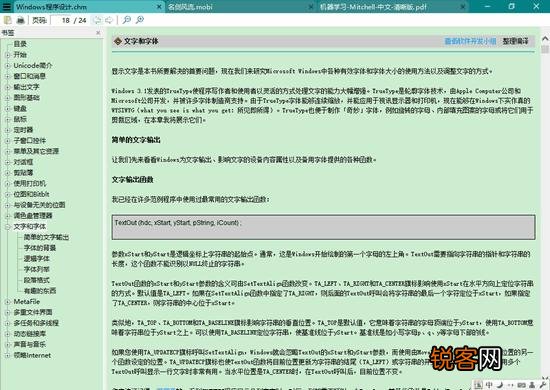
Task: Close the 机器学习 Mitchell pdf tab
Action: (x=463, y=7)
